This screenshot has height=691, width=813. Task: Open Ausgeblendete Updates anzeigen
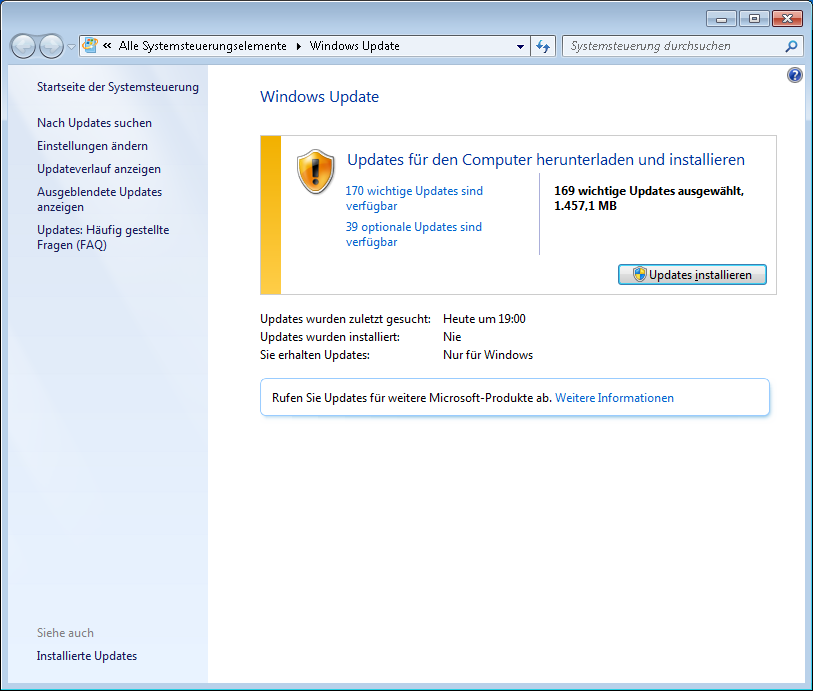pyautogui.click(x=100, y=200)
